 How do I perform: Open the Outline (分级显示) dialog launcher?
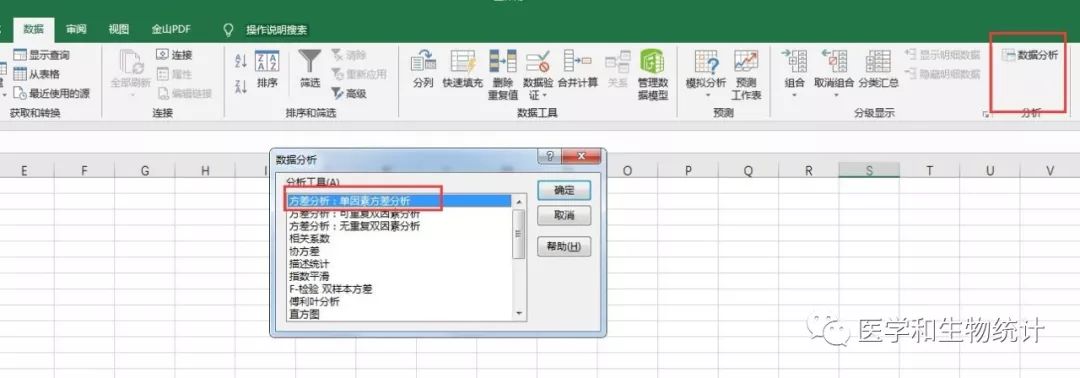point(986,115)
